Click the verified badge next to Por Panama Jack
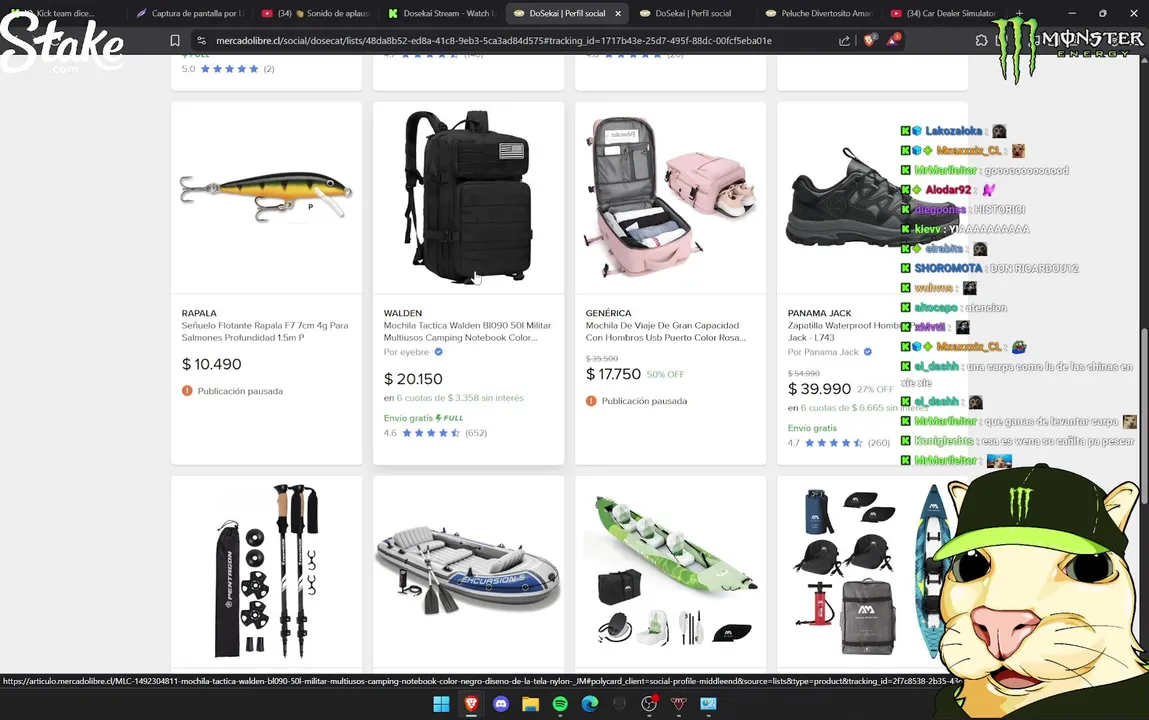The image size is (1149, 720). coord(868,352)
